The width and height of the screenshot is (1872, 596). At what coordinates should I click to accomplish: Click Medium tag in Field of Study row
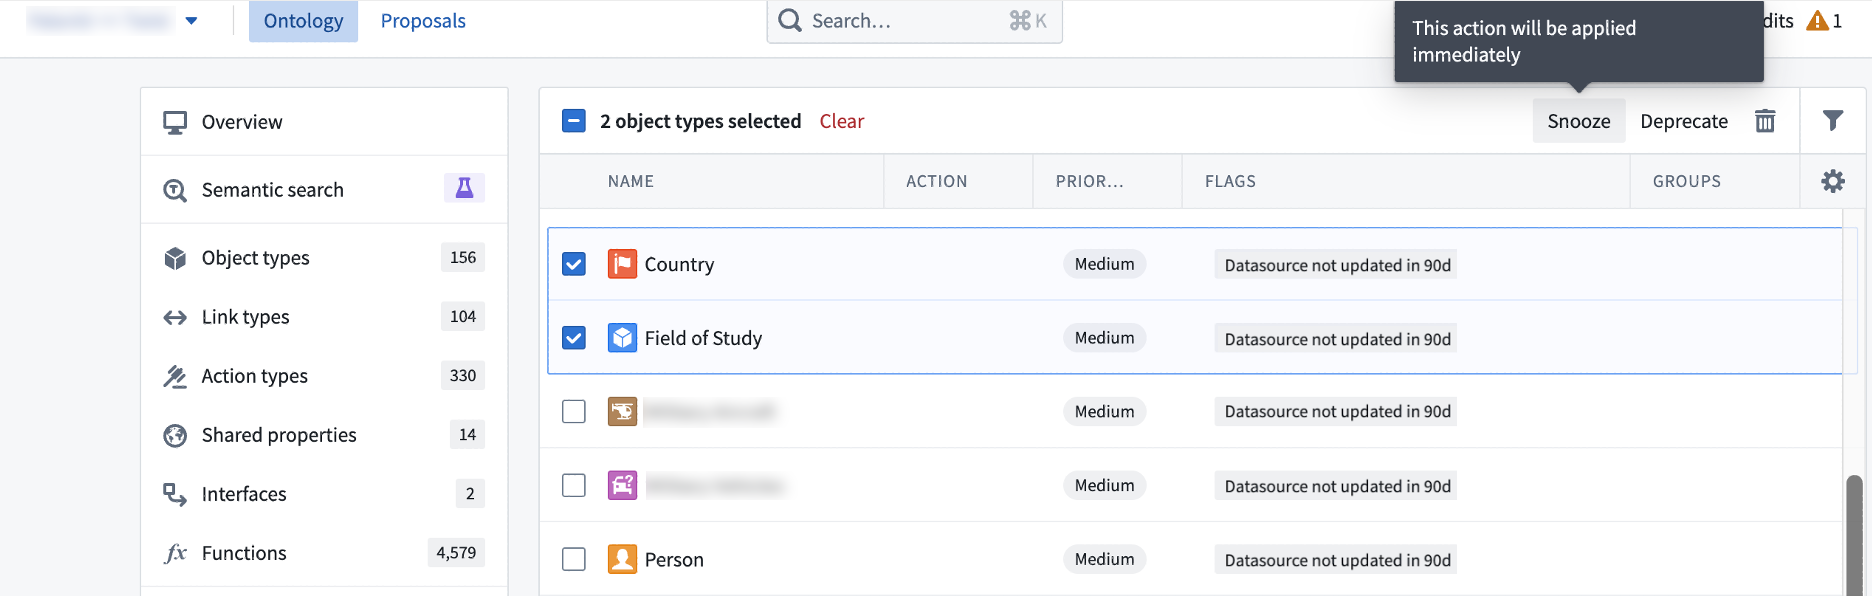point(1104,338)
